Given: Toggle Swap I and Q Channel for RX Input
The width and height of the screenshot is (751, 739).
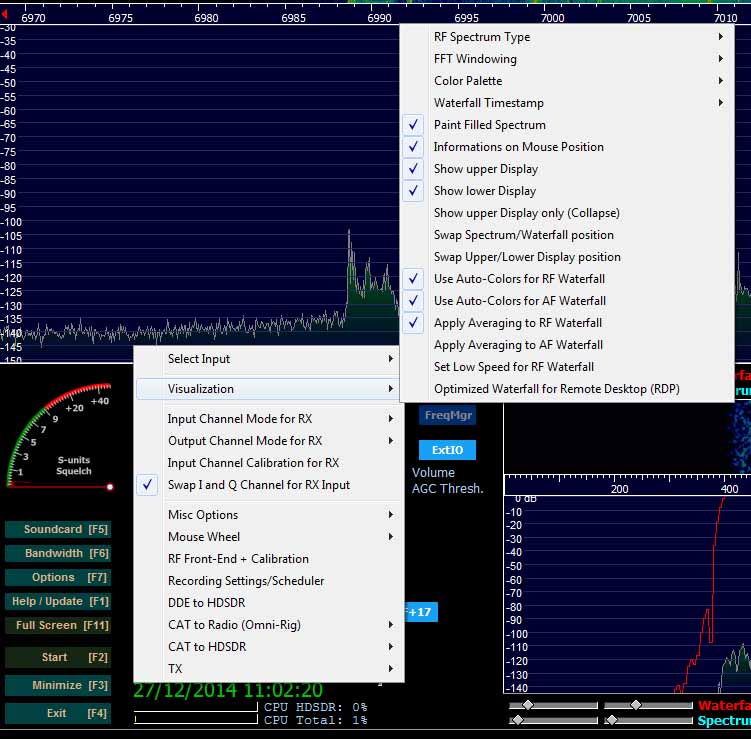Looking at the screenshot, I should point(269,485).
